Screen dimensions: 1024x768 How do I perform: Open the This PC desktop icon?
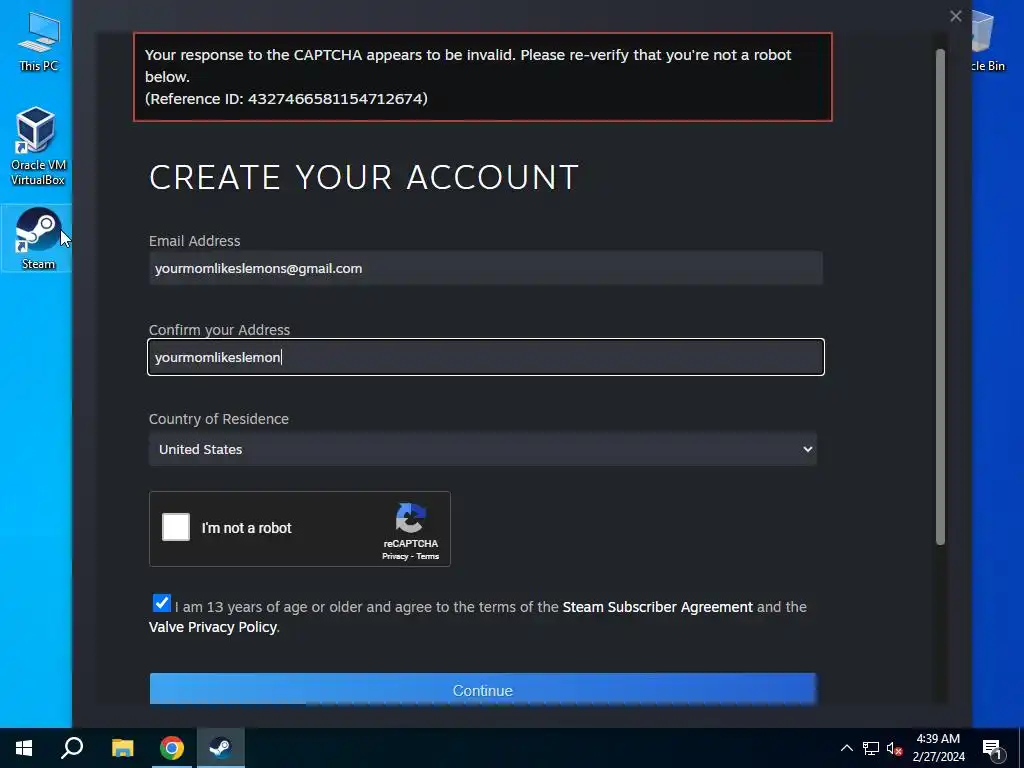click(38, 40)
